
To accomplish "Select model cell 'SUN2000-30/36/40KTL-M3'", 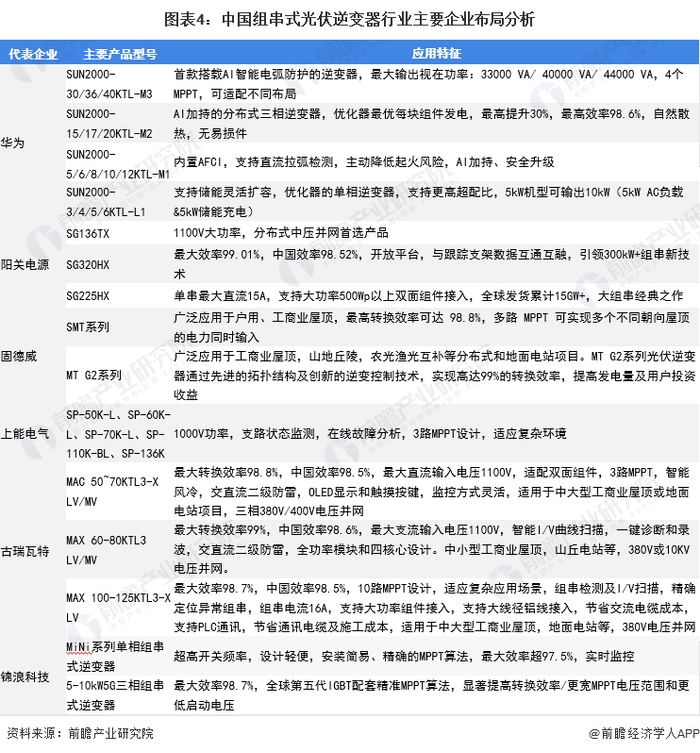I will (x=109, y=84).
